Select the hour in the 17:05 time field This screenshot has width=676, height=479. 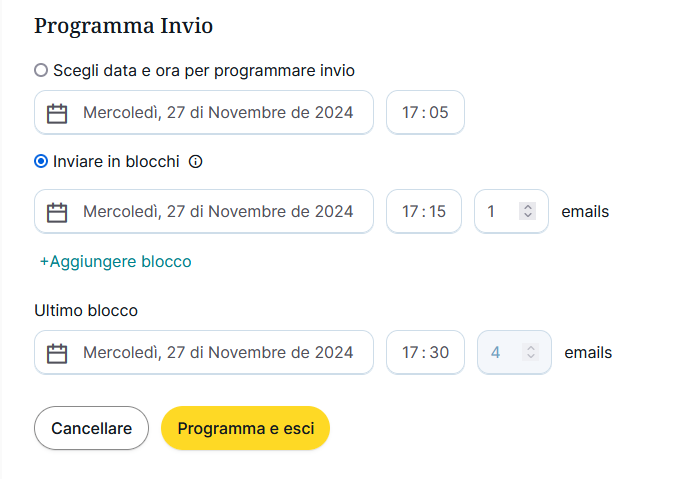click(x=410, y=113)
